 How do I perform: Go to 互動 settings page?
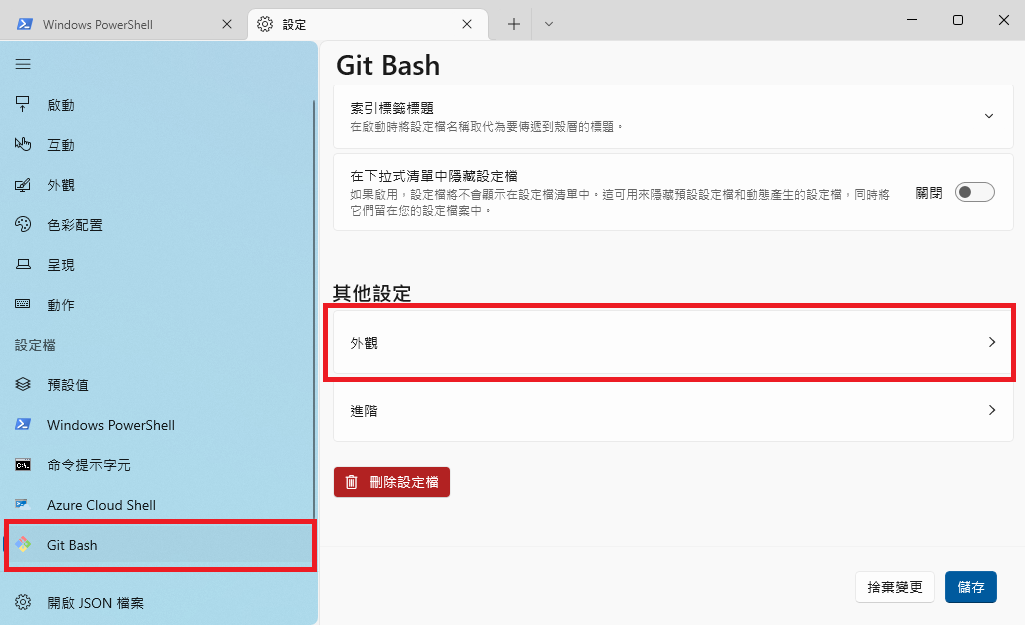(159, 144)
